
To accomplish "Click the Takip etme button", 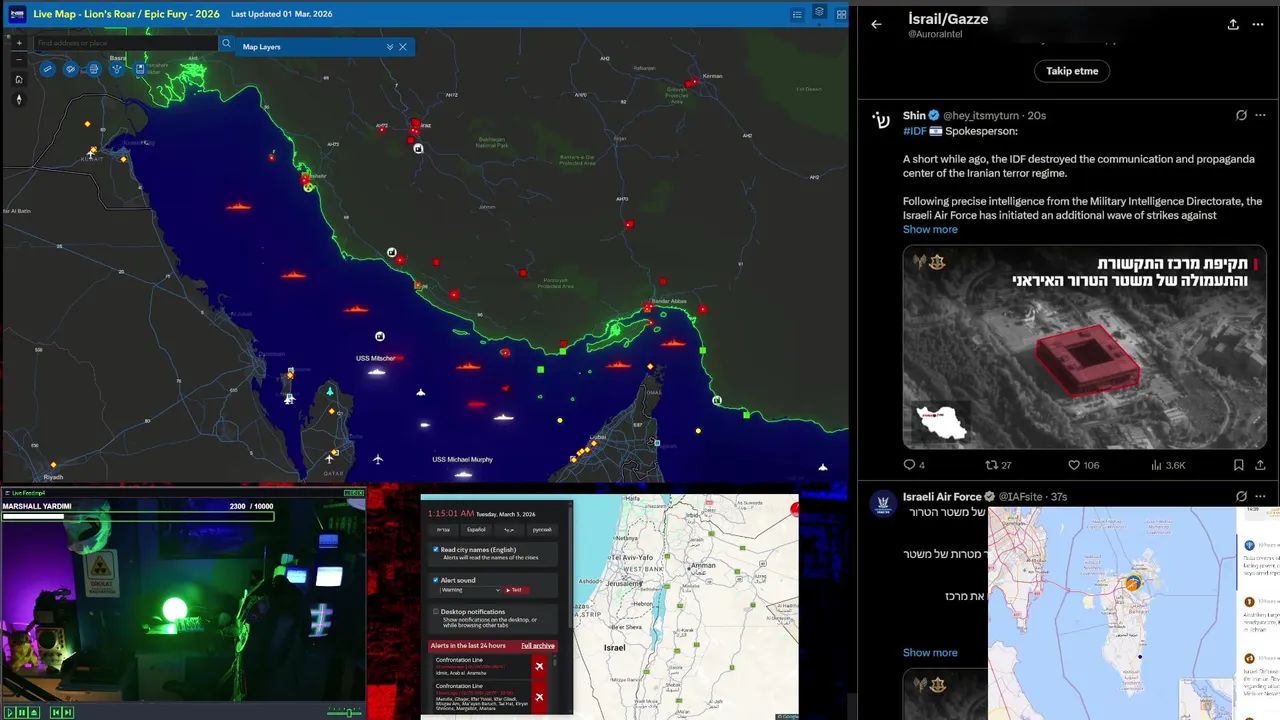I will [1072, 71].
